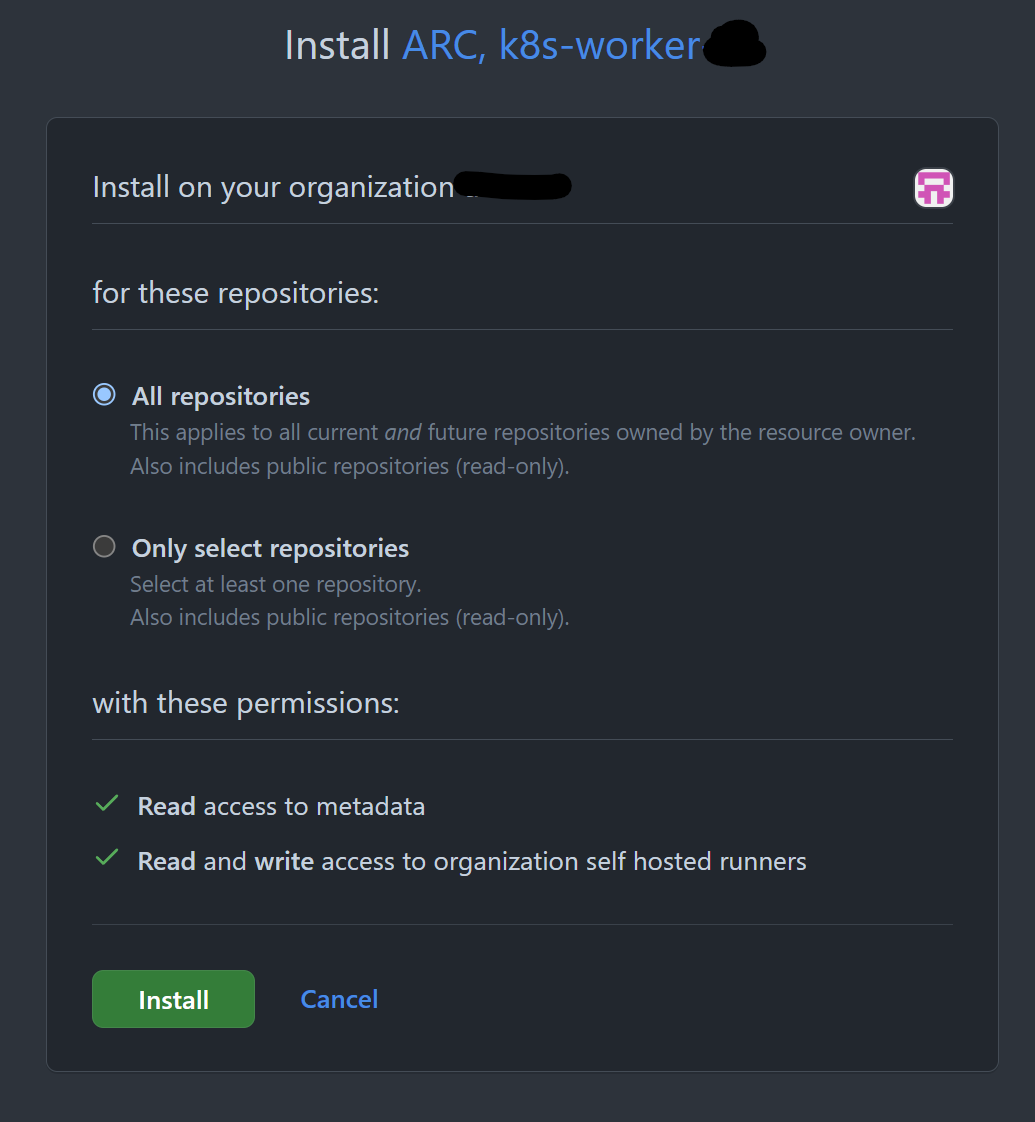Click the green Install button
This screenshot has width=1035, height=1122.
[x=173, y=999]
